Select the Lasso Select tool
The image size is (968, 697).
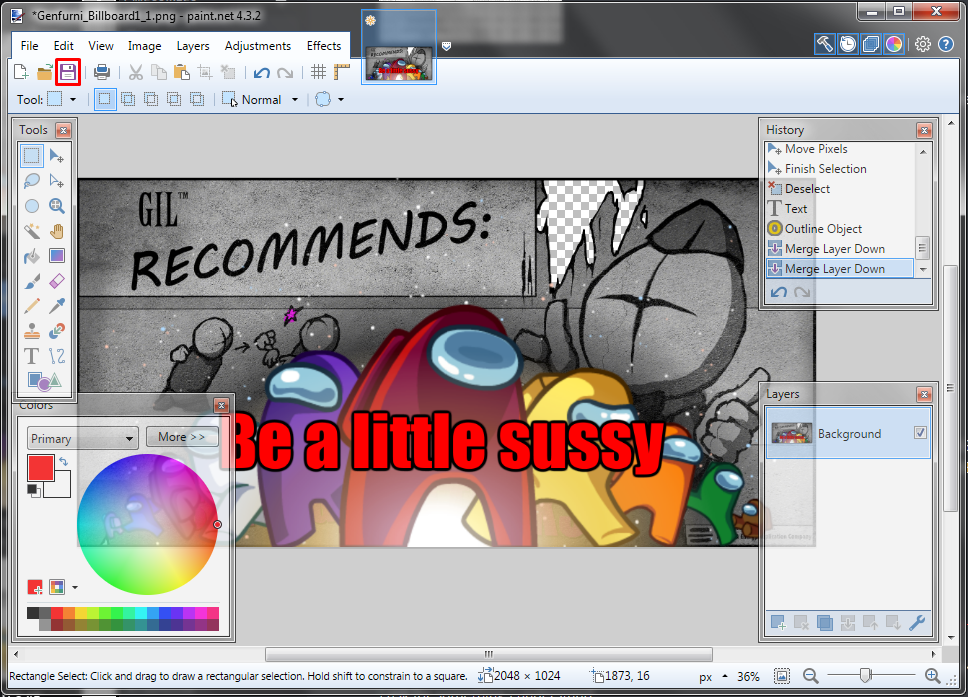[32, 181]
